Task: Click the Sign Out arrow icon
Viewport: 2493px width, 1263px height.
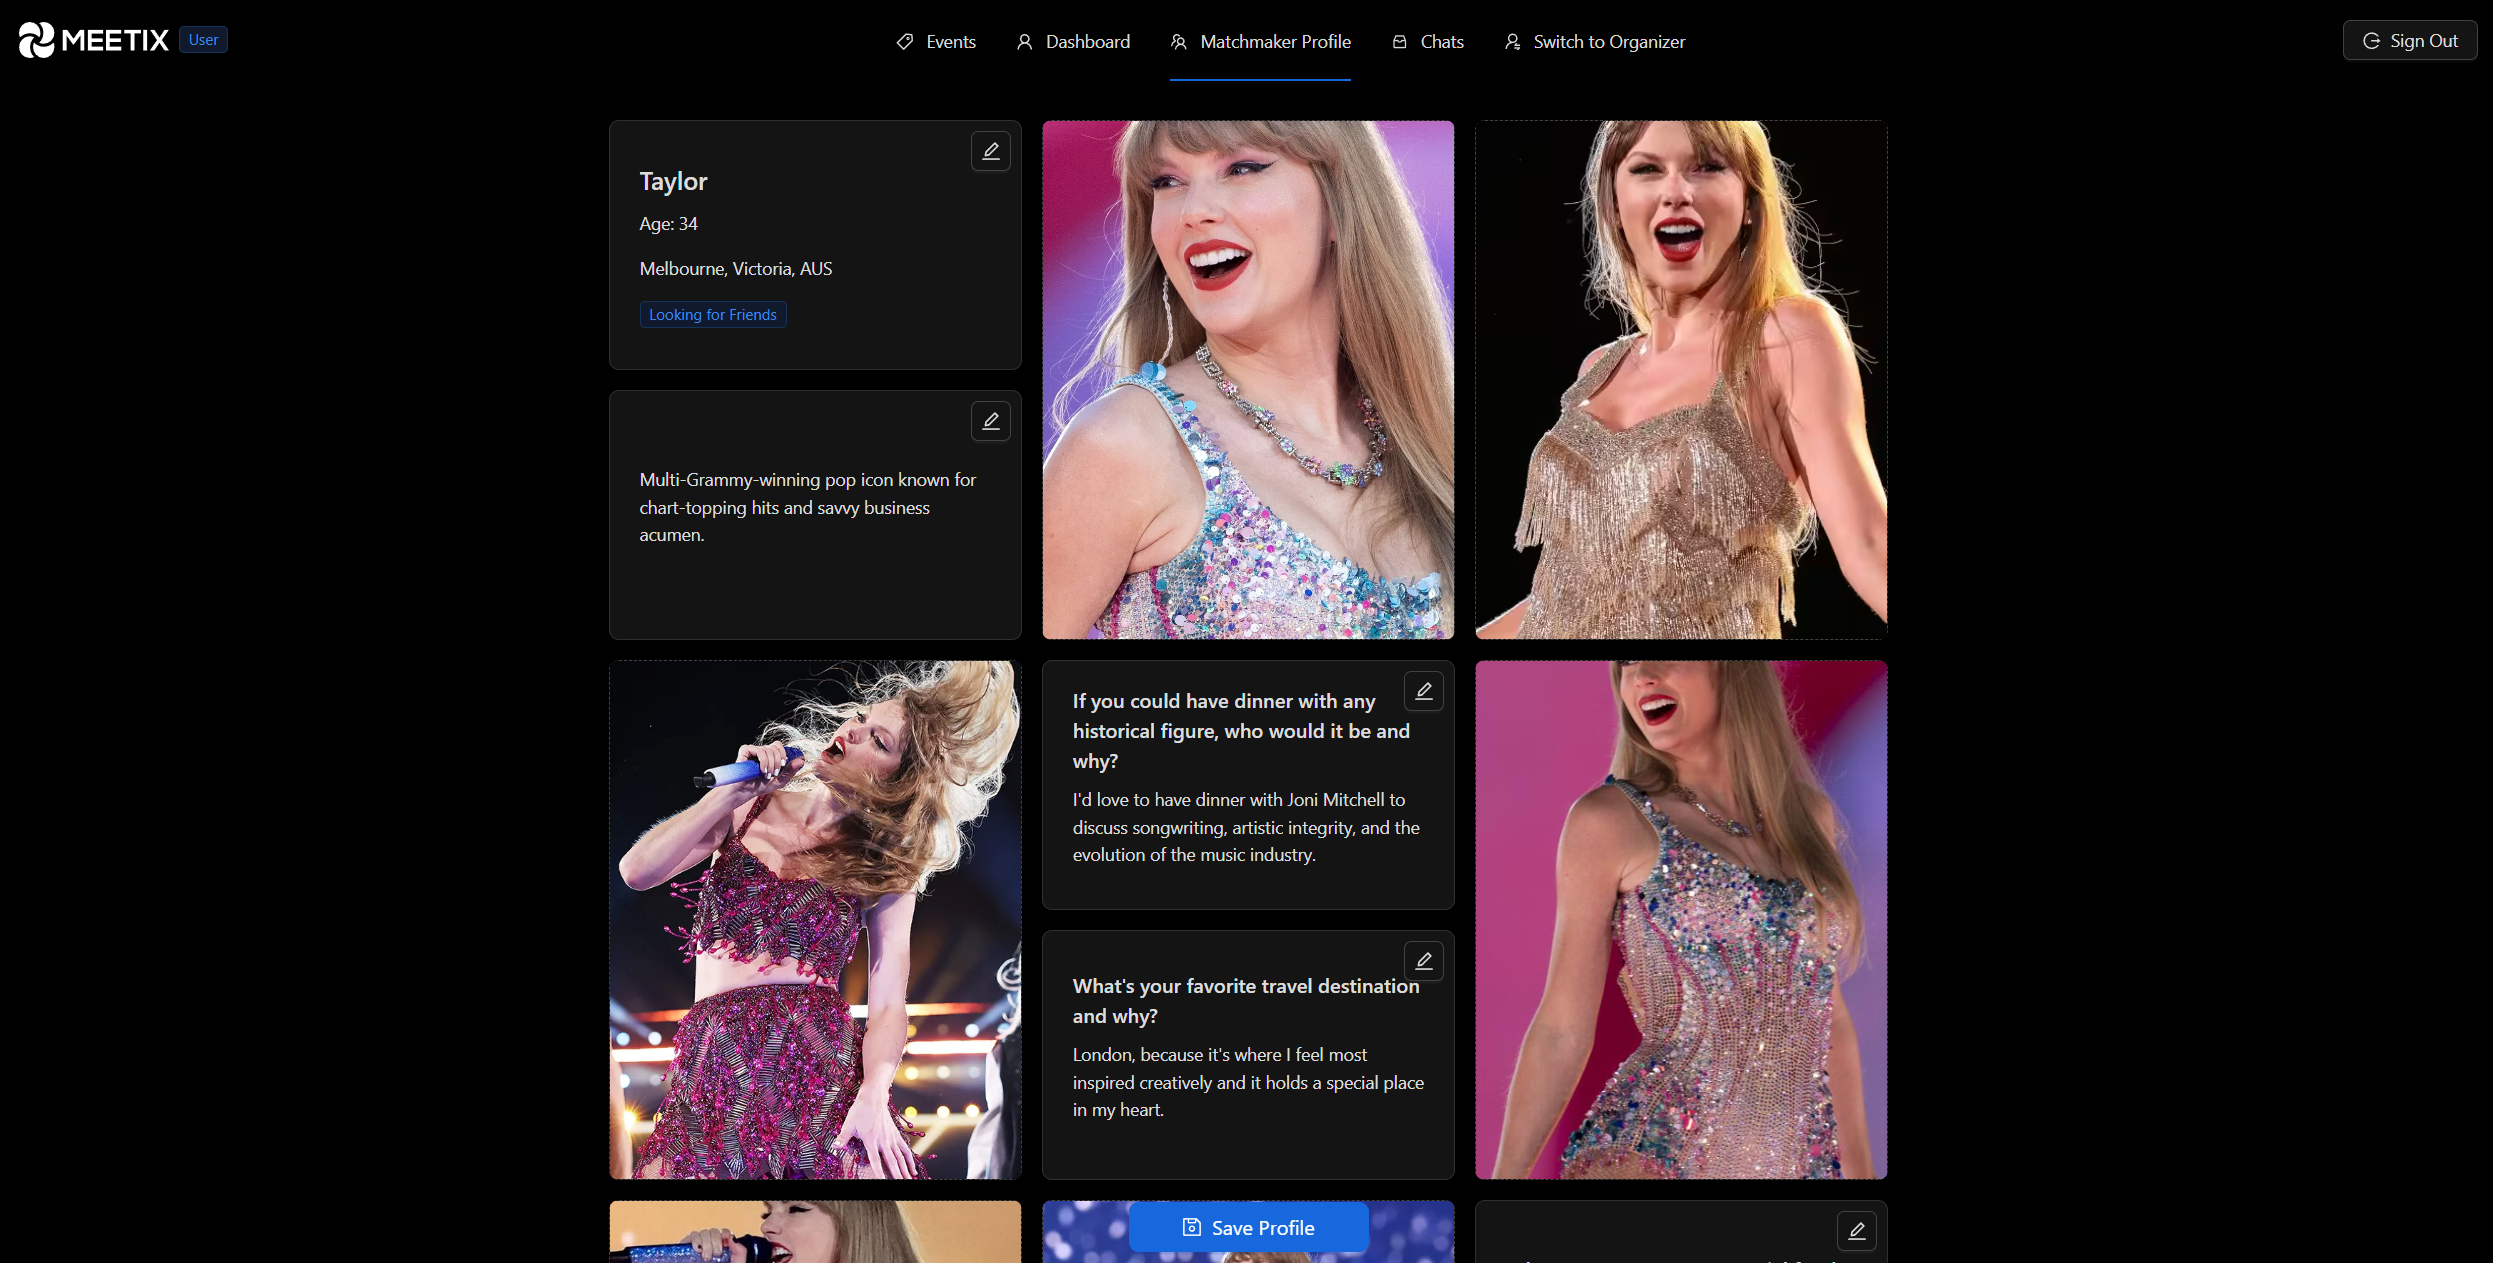Action: [2370, 41]
